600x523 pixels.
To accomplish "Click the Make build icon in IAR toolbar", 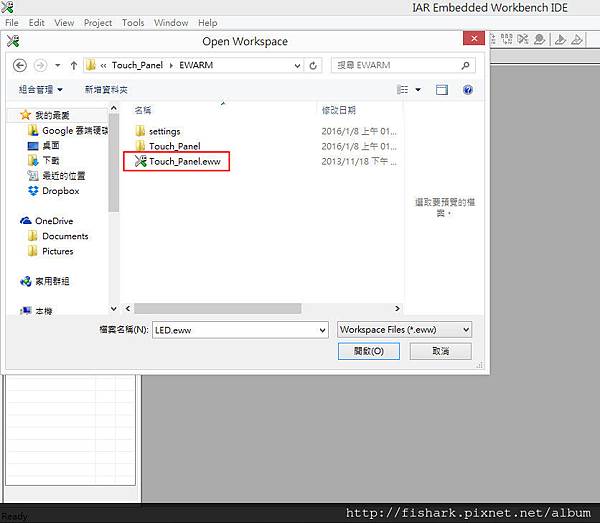I will pos(507,39).
